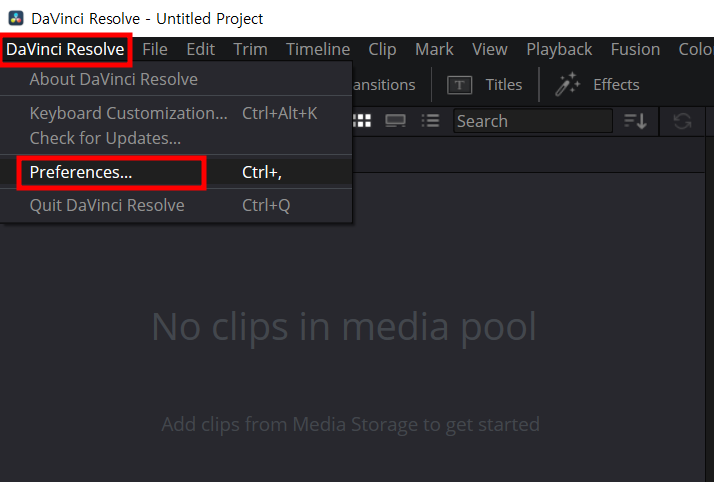The height and width of the screenshot is (482, 714).
Task: Open the Playback menu
Action: [x=559, y=49]
